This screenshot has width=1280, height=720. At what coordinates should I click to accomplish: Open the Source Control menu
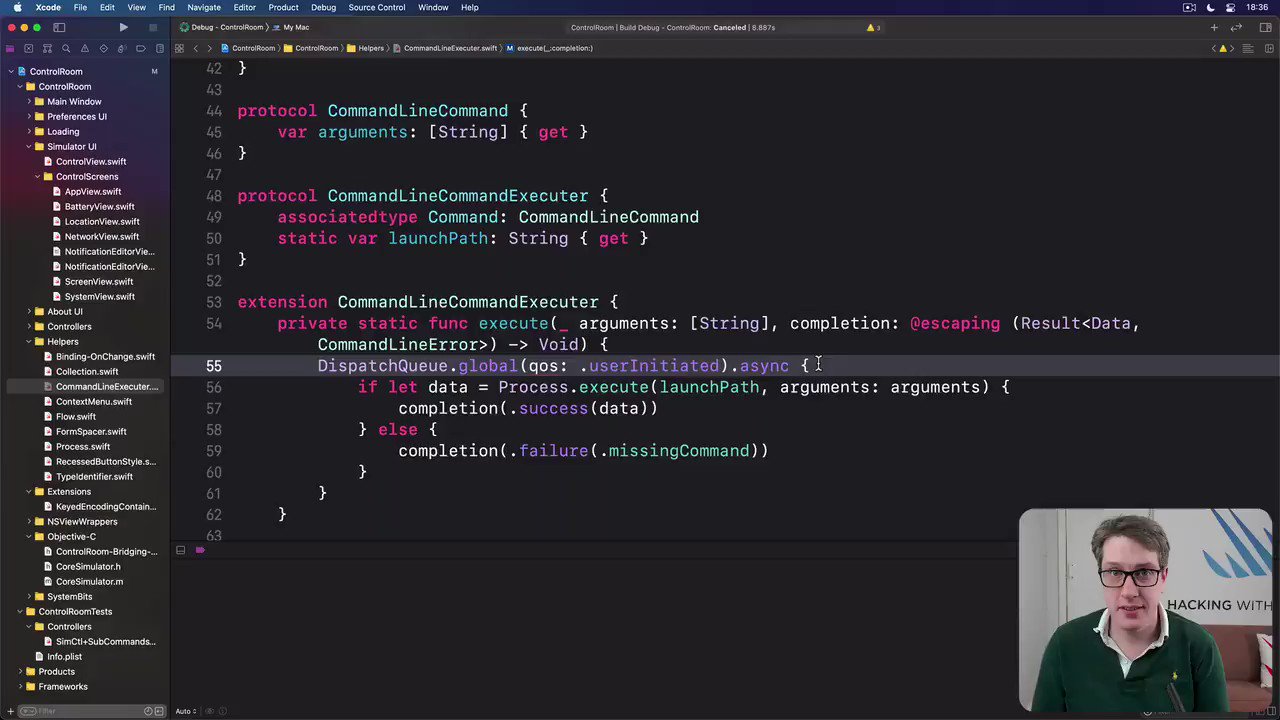[x=376, y=7]
